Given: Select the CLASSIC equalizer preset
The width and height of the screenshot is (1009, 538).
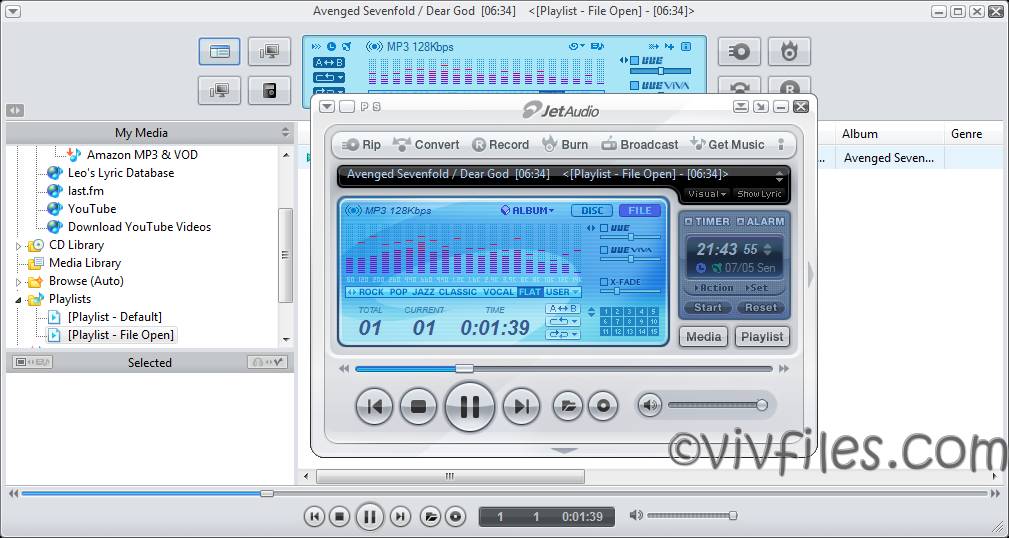Looking at the screenshot, I should (x=458, y=292).
